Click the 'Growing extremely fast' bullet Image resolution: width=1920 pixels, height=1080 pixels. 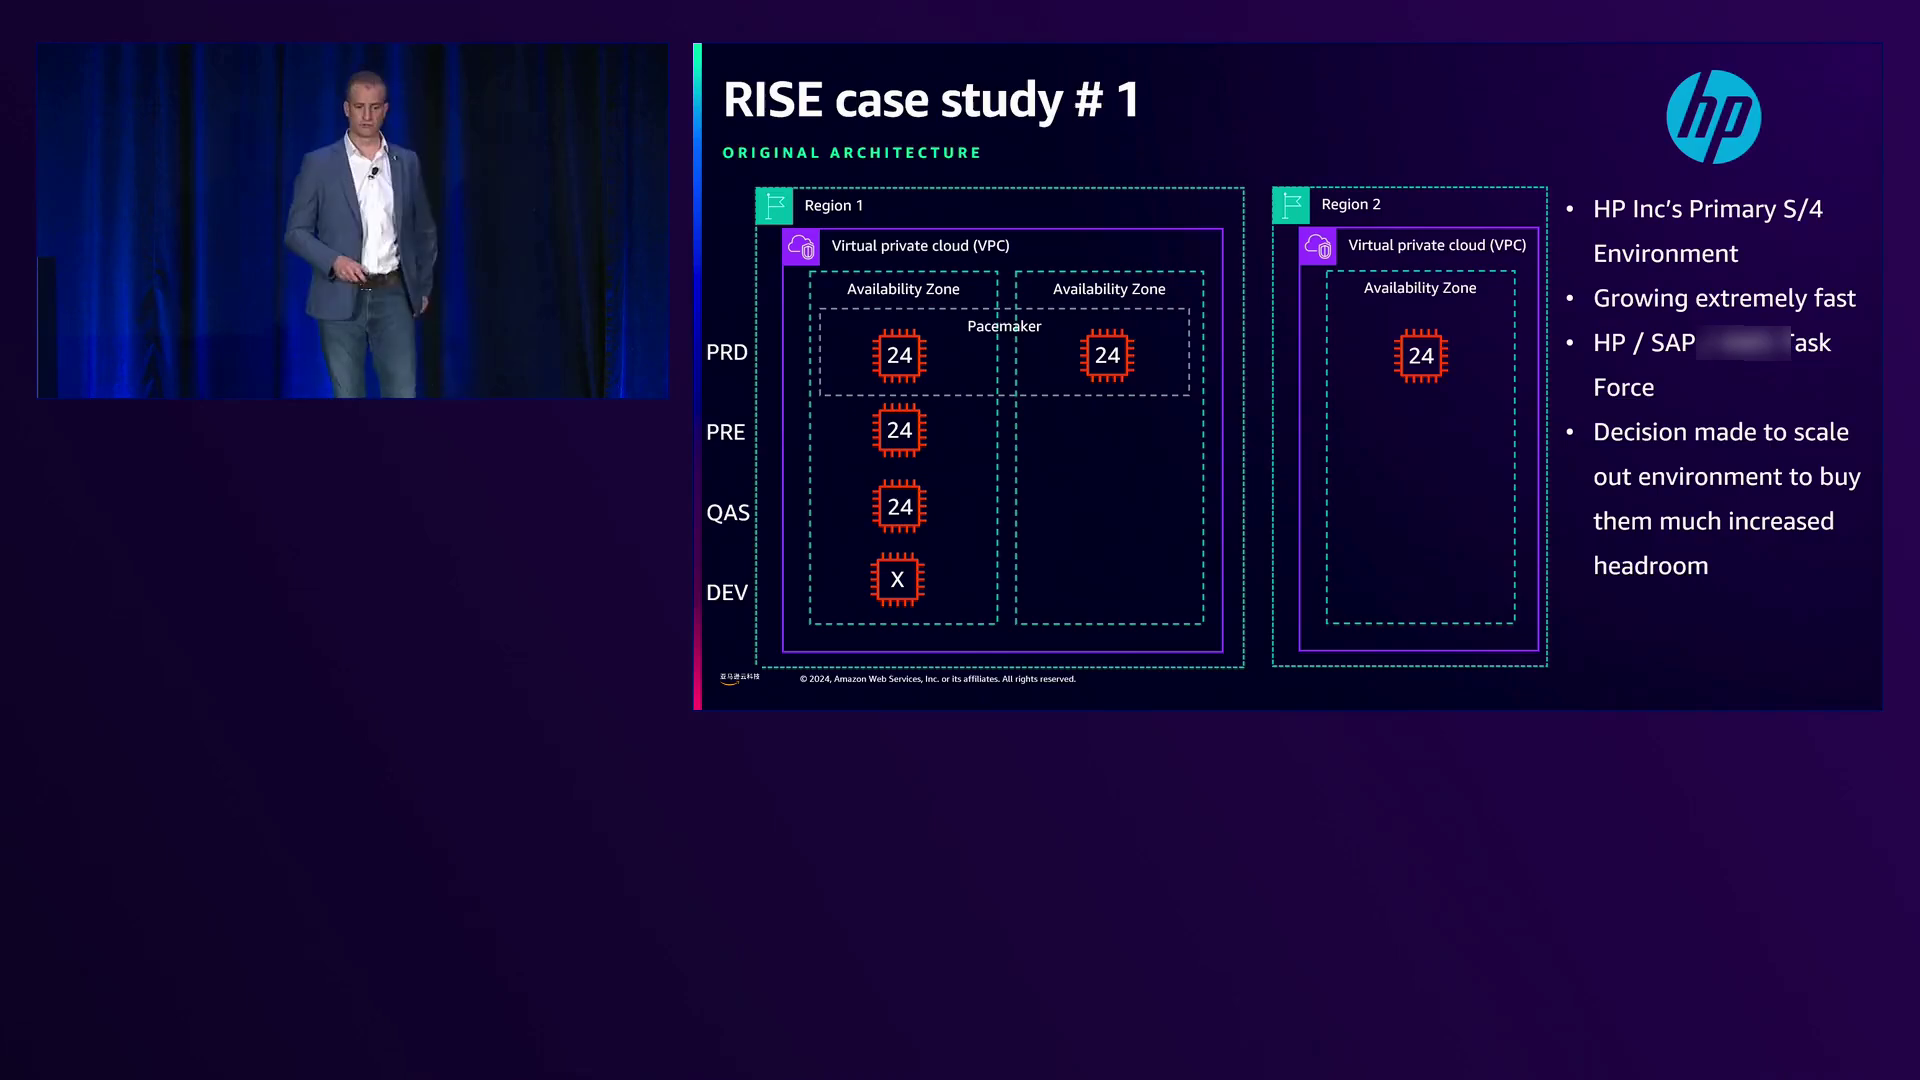tap(1724, 299)
